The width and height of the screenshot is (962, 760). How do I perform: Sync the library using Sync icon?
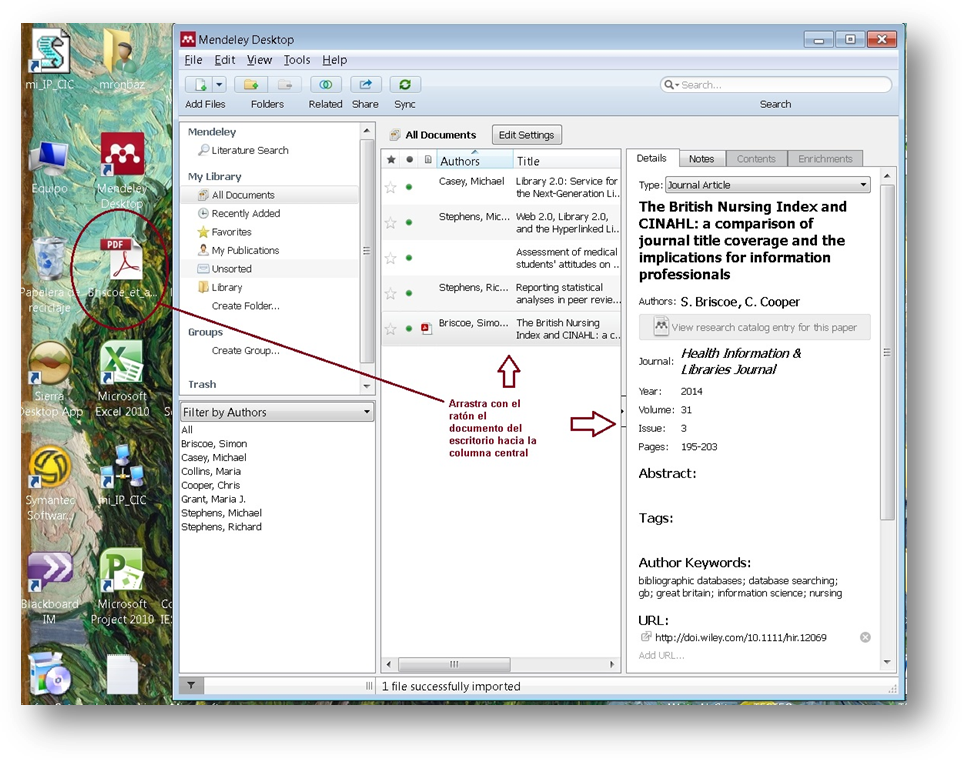[x=404, y=85]
